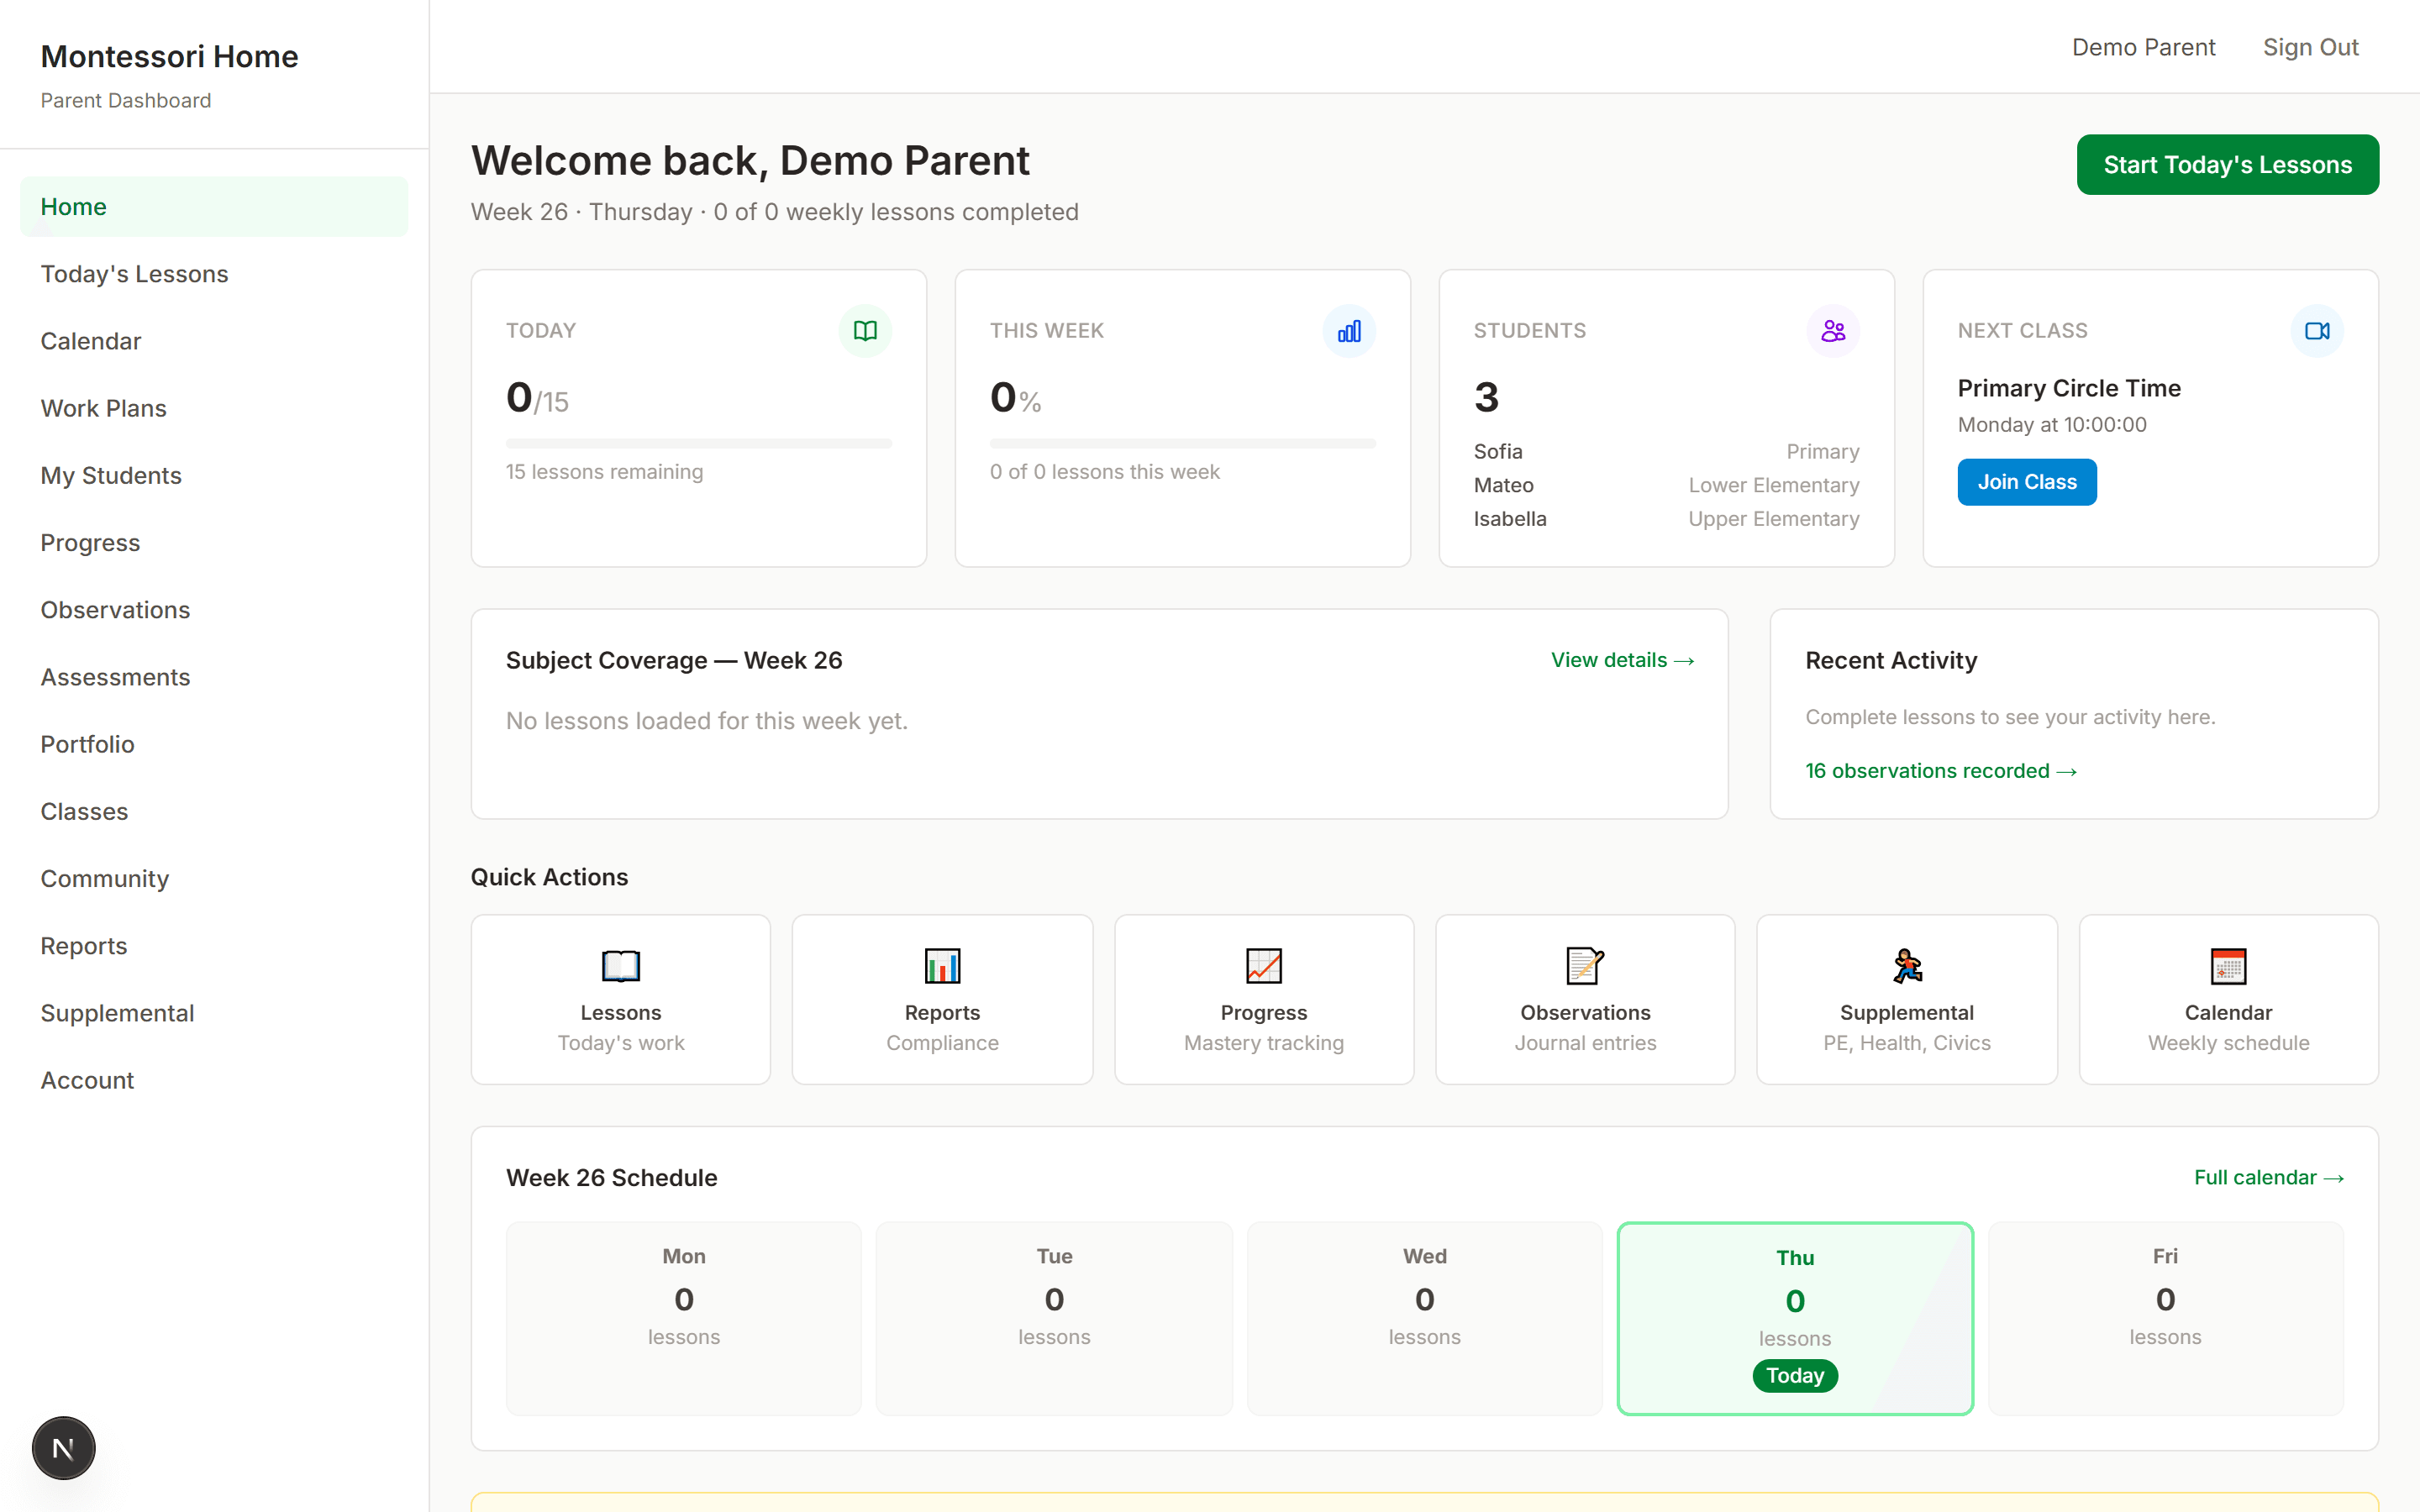Image resolution: width=2420 pixels, height=1512 pixels.
Task: Click the bar chart icon on This Week card
Action: coord(1349,330)
